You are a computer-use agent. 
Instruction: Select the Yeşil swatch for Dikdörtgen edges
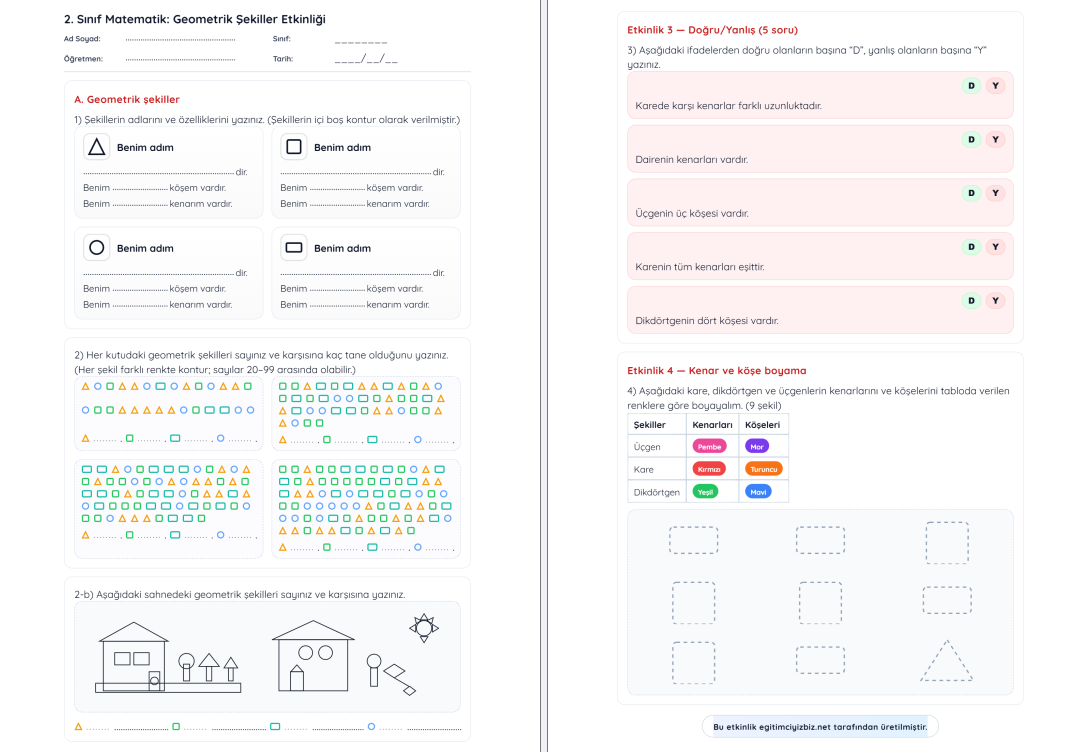706,491
